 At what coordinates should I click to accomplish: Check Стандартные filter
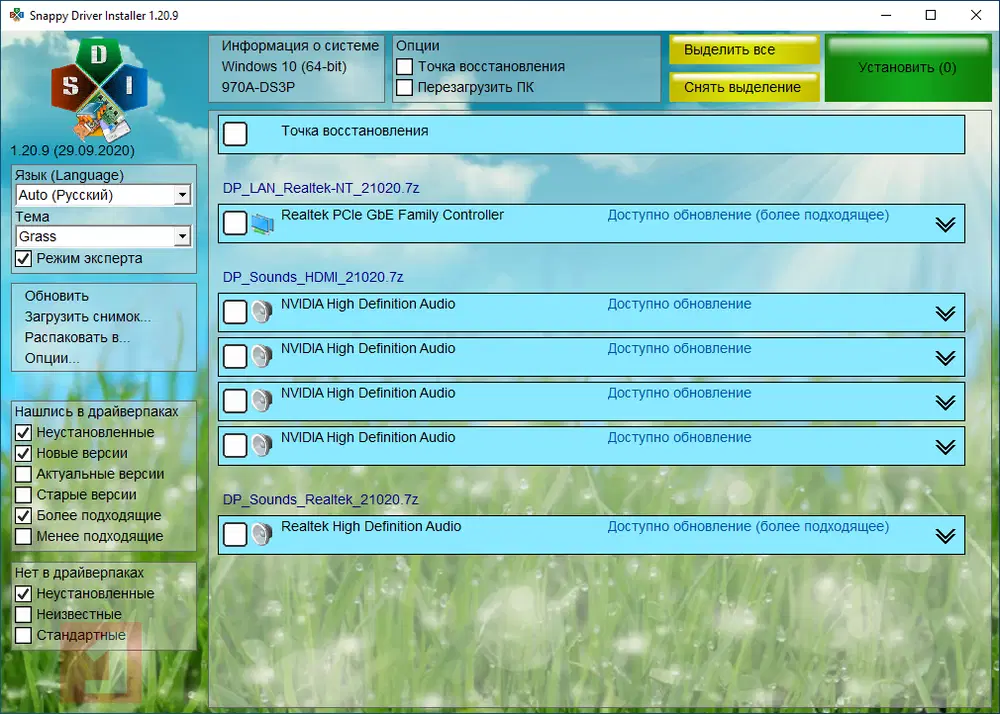(x=24, y=635)
